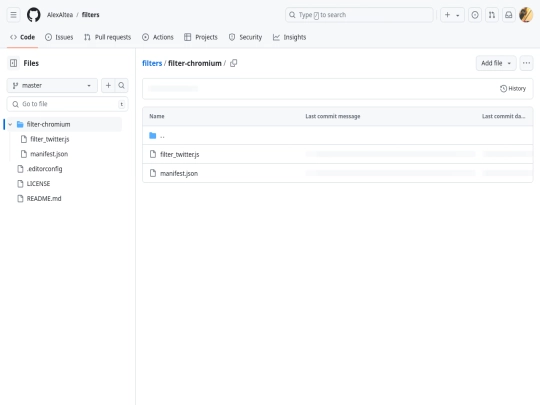
Task: Go to parent directory row
Action: (x=338, y=135)
